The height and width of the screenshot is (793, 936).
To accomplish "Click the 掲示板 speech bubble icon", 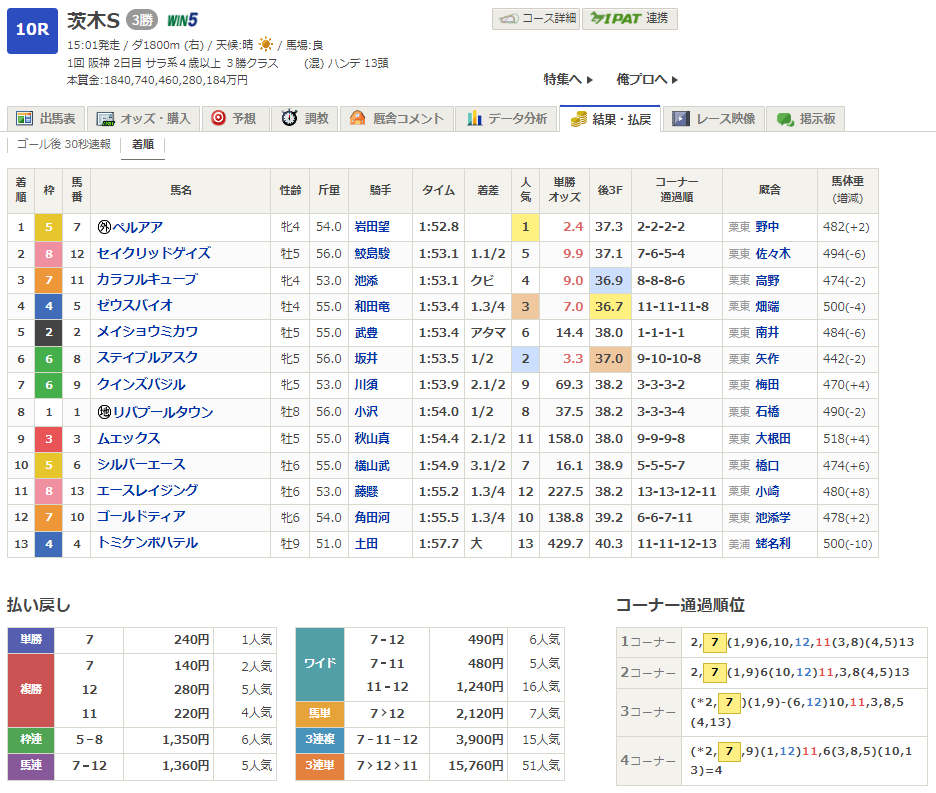I will pyautogui.click(x=785, y=119).
